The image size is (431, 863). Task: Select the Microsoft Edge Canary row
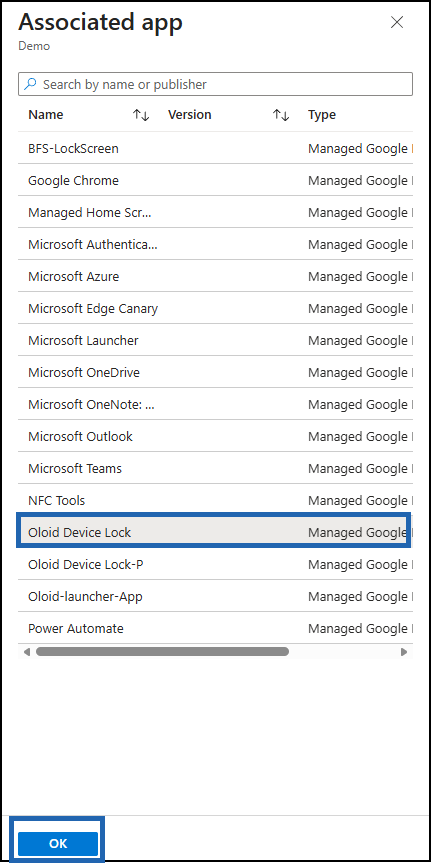(215, 309)
